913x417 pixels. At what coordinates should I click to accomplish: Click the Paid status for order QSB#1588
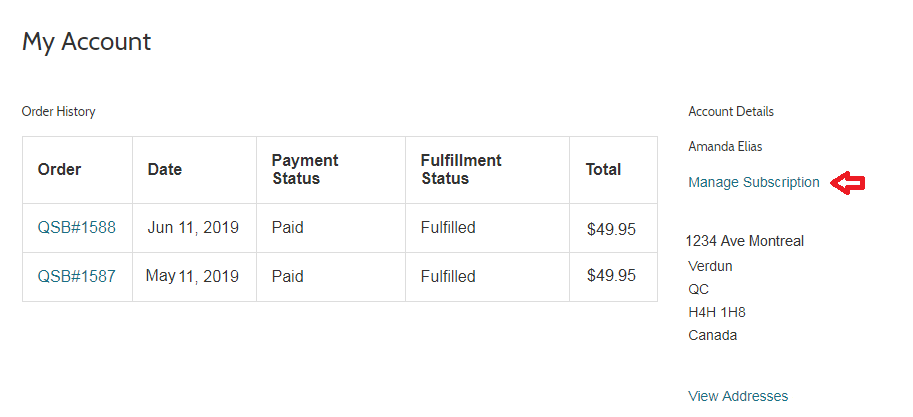(288, 228)
